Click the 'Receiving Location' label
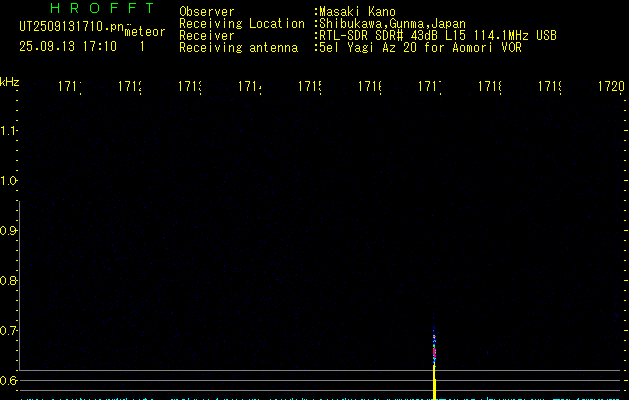This screenshot has height=400, width=629. (242, 24)
